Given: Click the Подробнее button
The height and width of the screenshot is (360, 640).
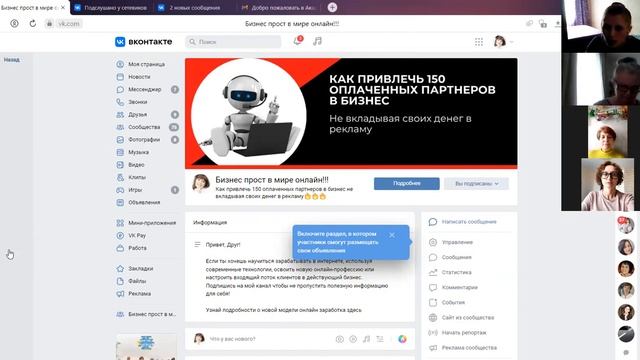Looking at the screenshot, I should (407, 184).
